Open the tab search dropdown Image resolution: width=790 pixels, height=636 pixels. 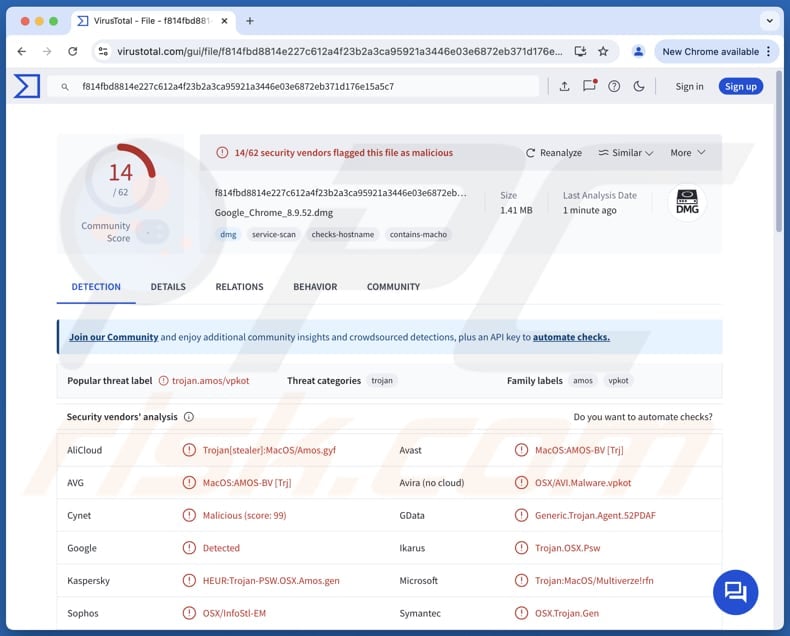coord(769,21)
